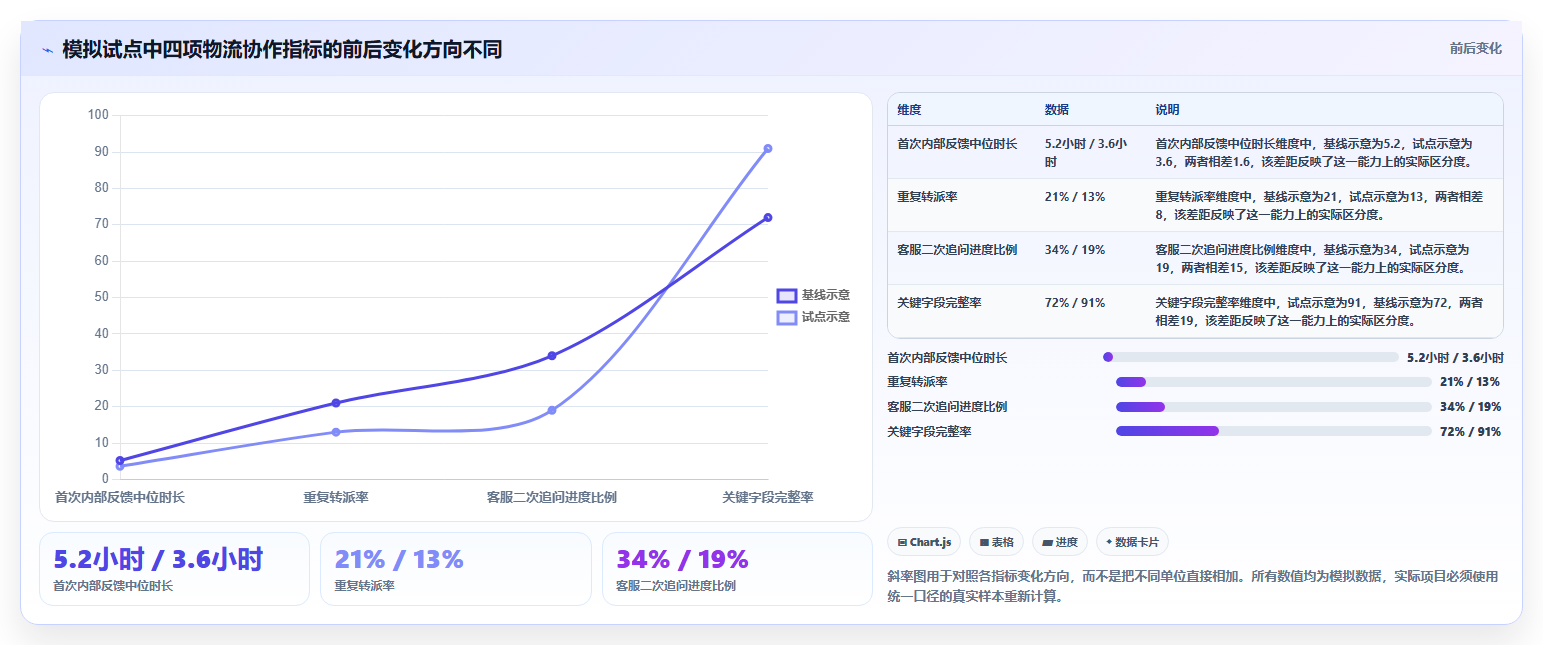Click the x-axis label 关键字段完整率
This screenshot has width=1543, height=645.
[768, 497]
